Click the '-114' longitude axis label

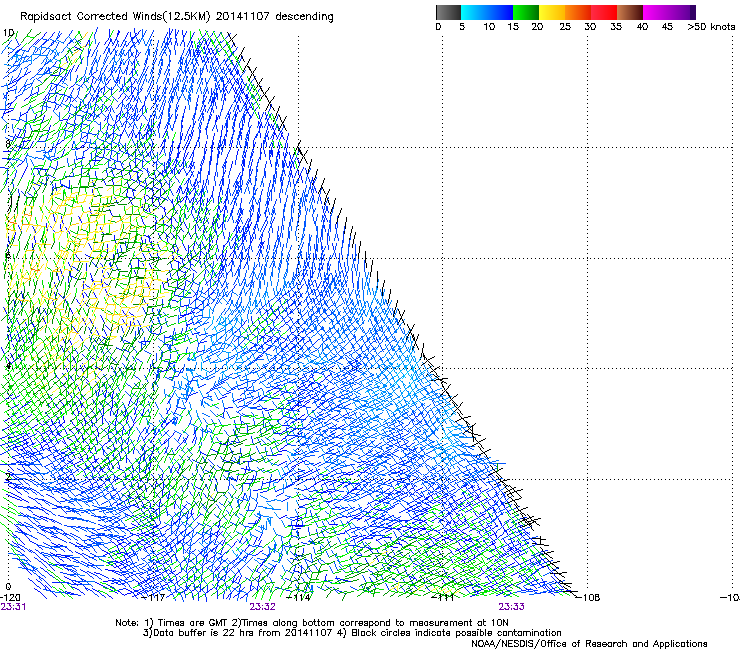click(x=299, y=598)
